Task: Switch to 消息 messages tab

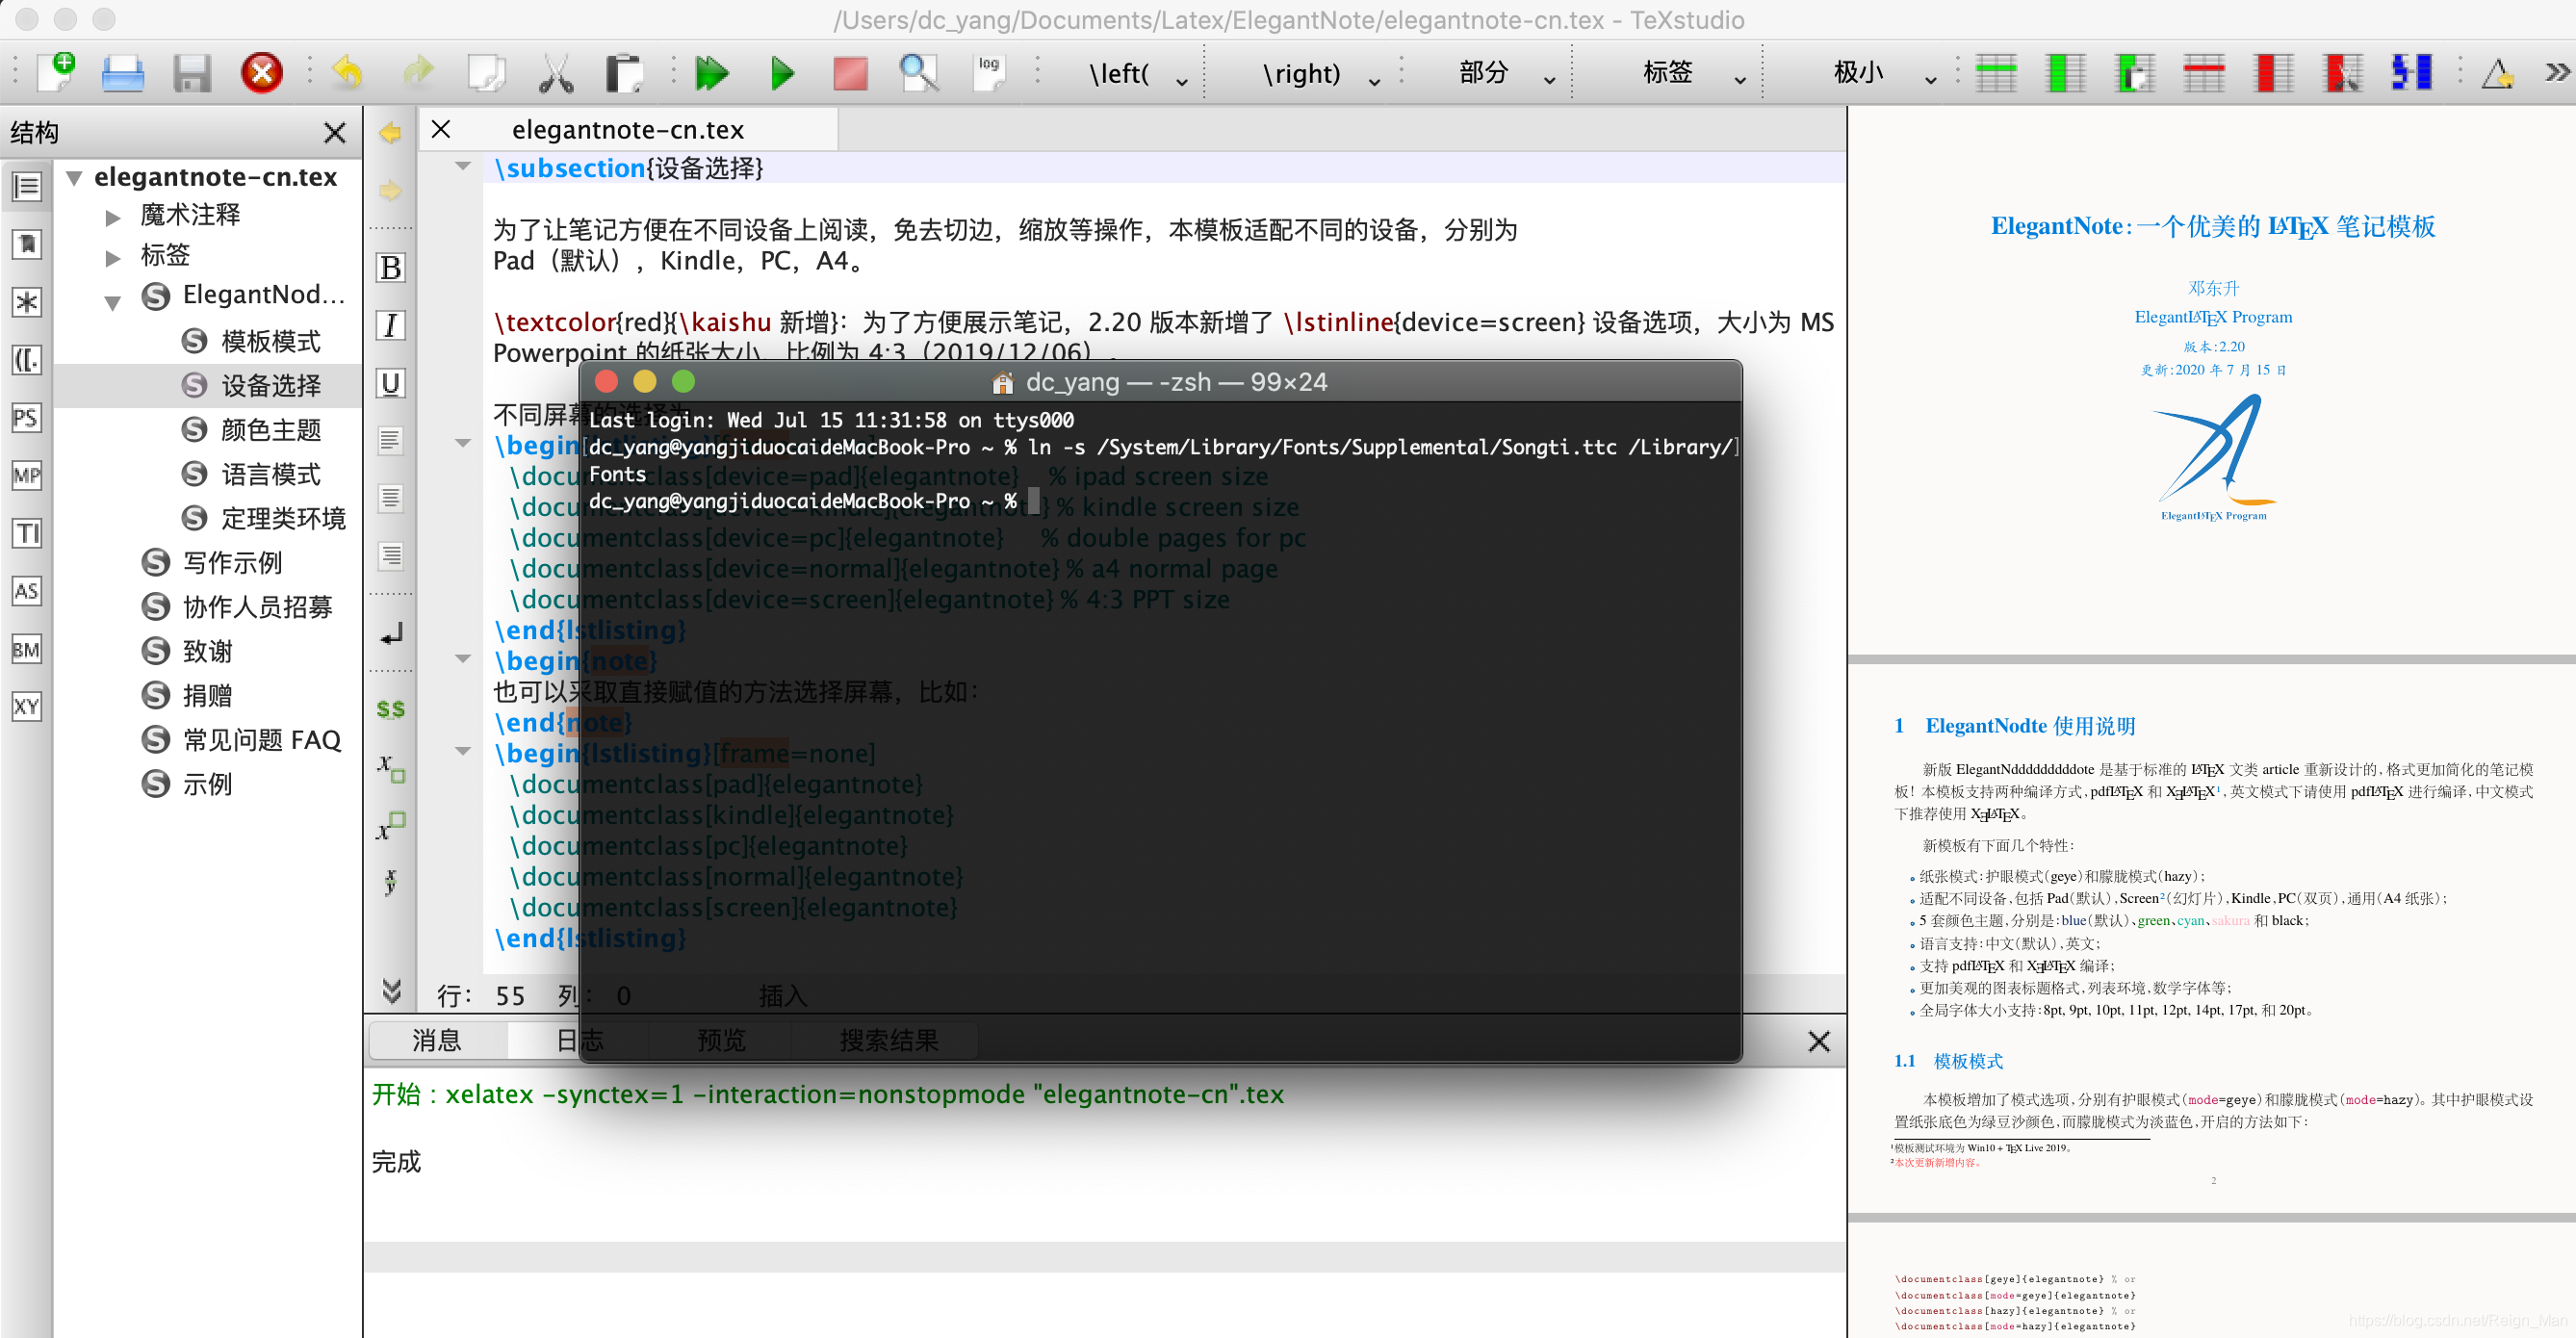Action: click(437, 1041)
